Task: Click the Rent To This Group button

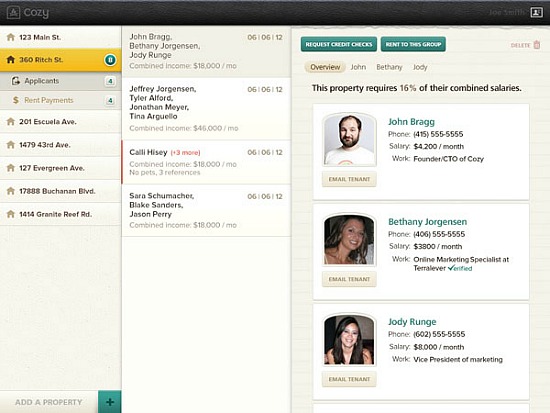Action: click(413, 44)
